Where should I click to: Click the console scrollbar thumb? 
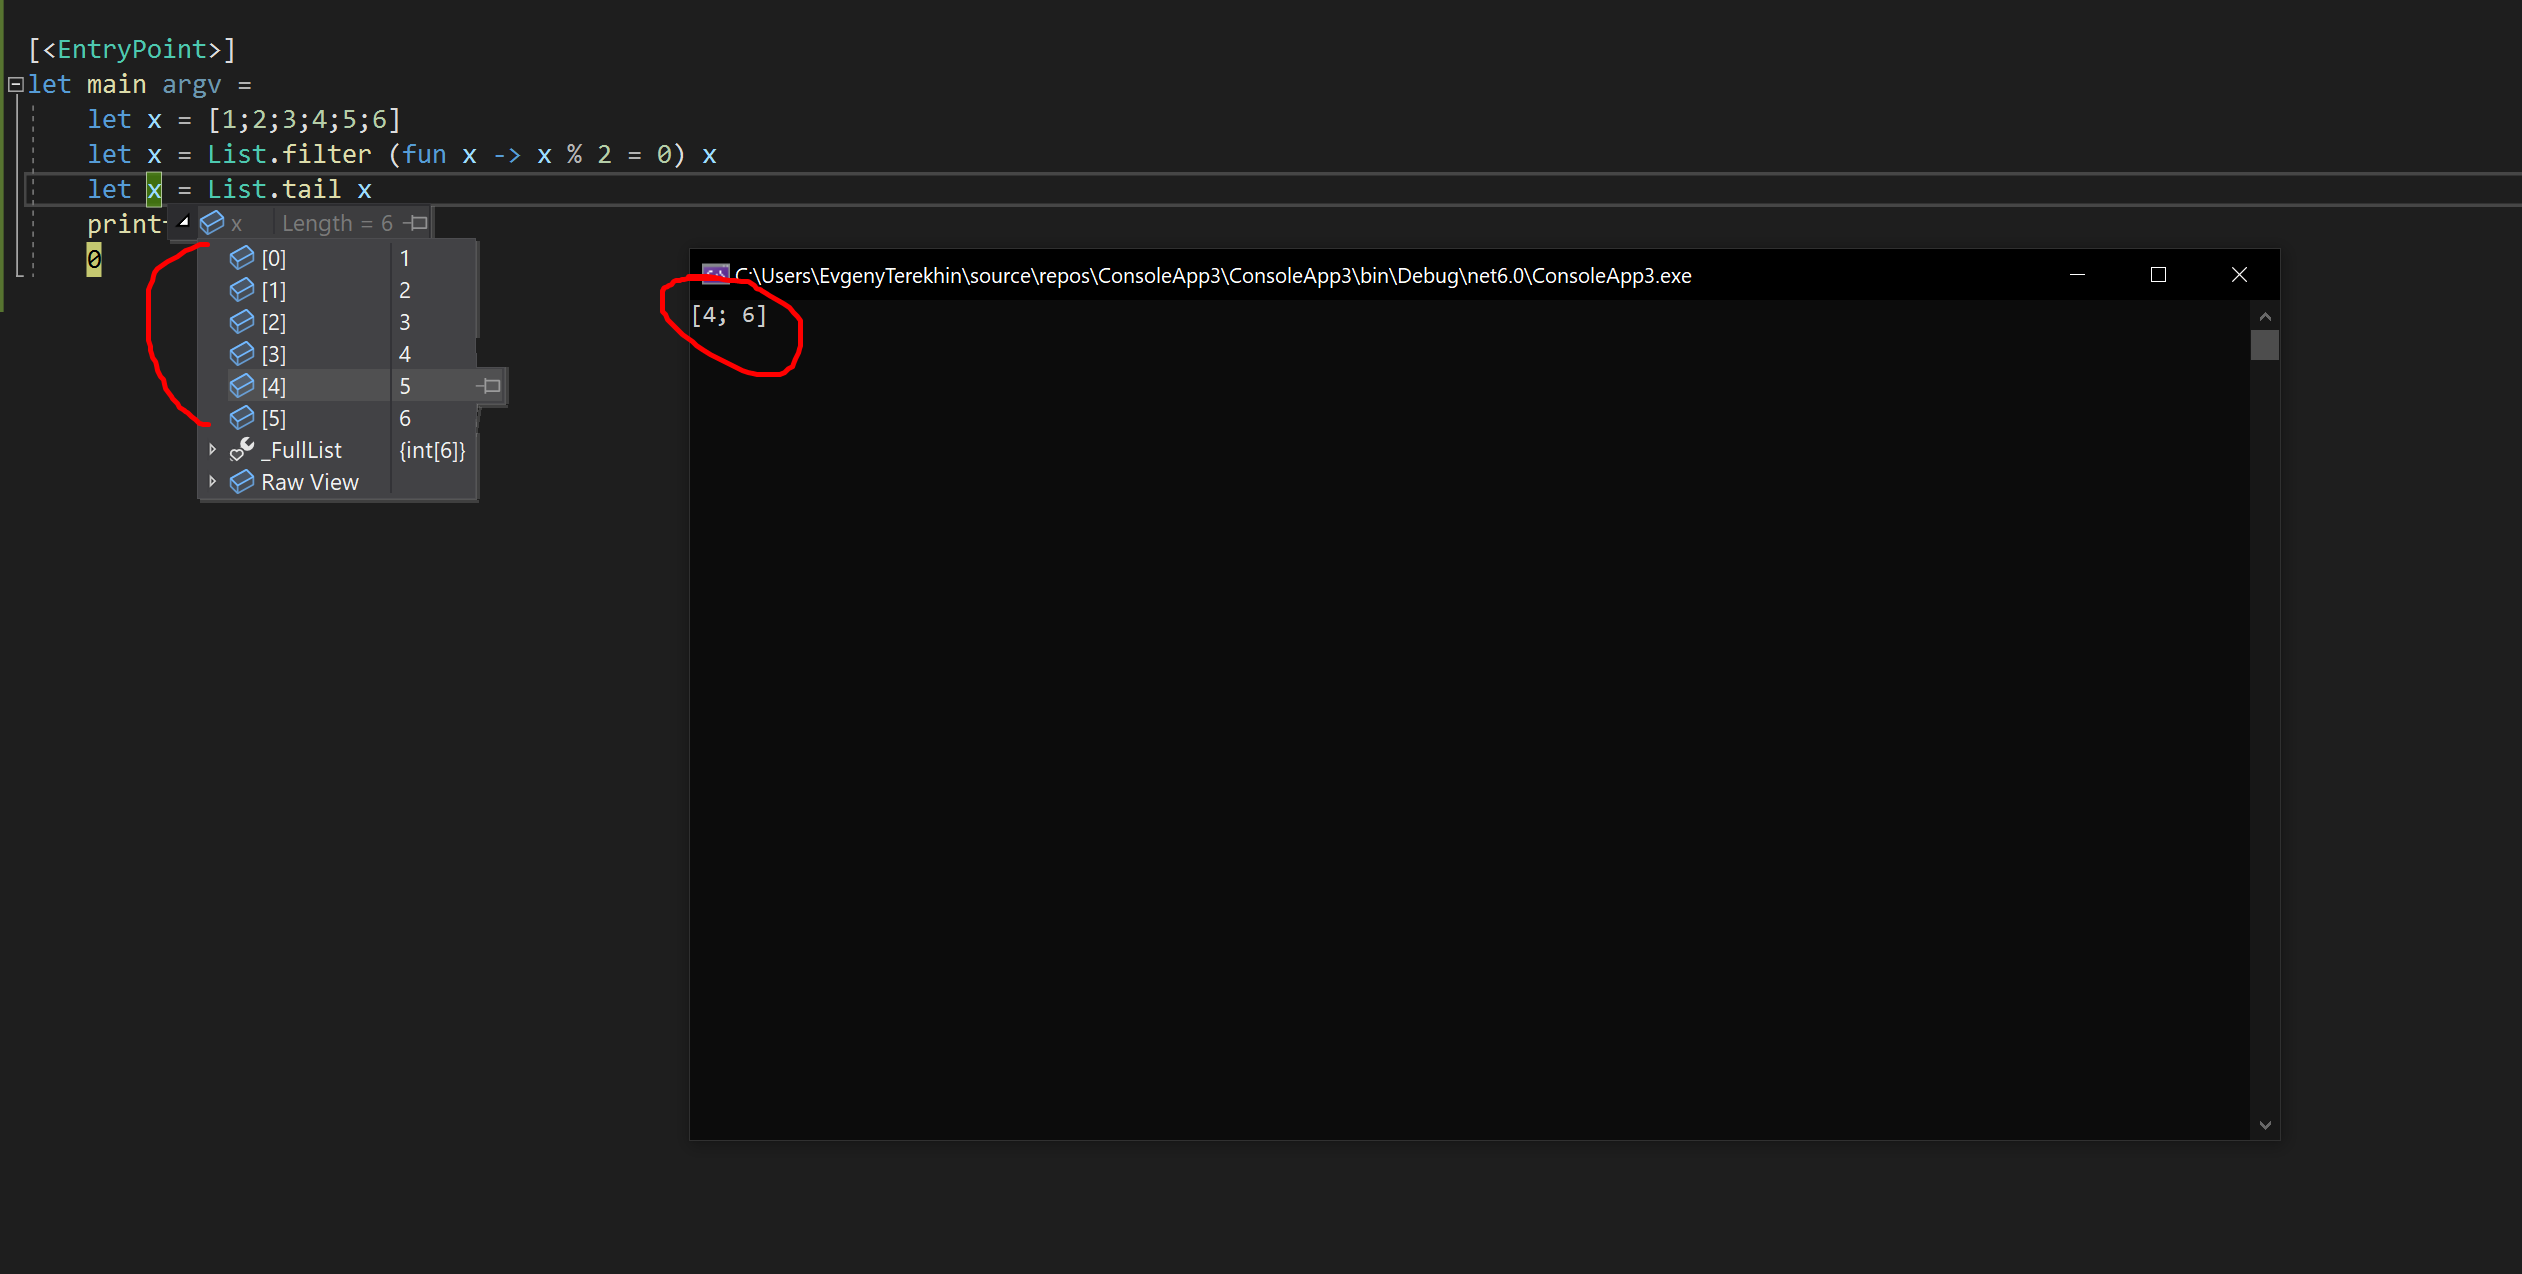click(x=2264, y=345)
